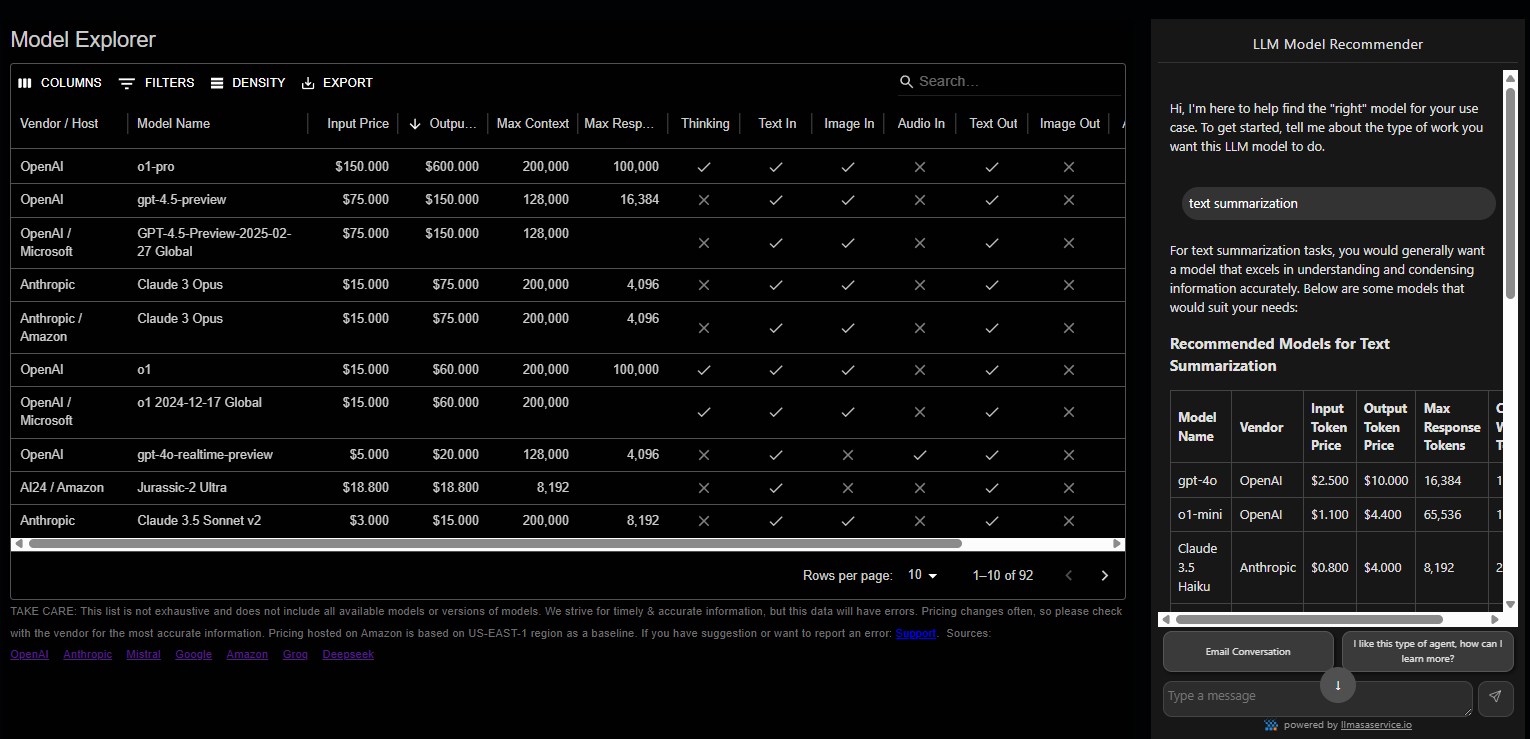This screenshot has width=1530, height=739.
Task: Sort by Vendor / Host column
Action: click(59, 123)
